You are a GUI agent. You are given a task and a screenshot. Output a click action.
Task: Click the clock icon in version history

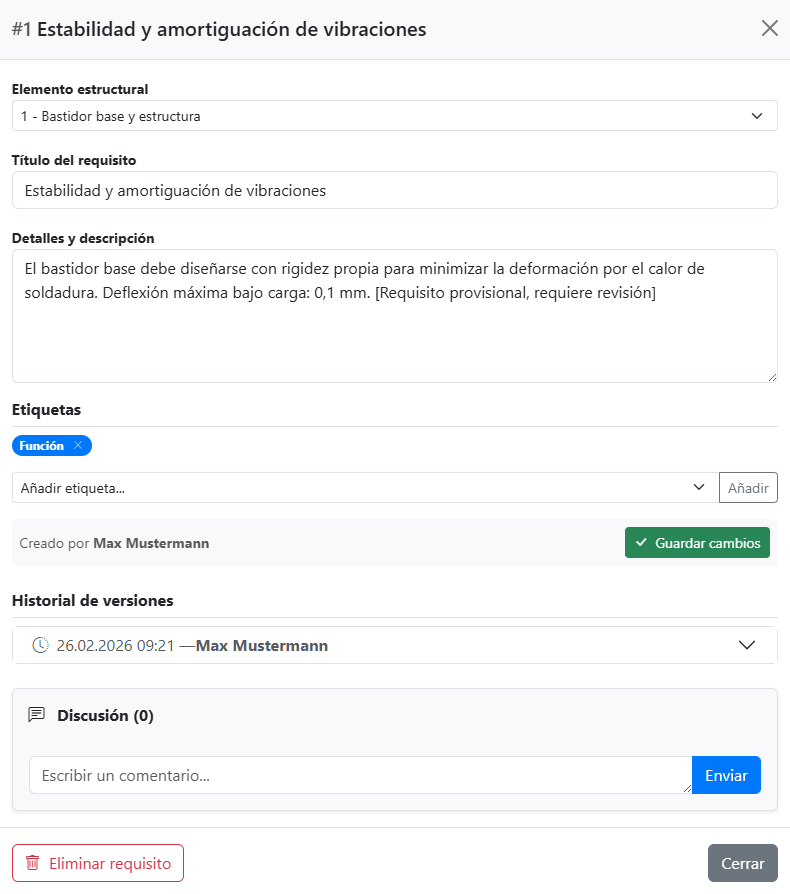tap(40, 645)
